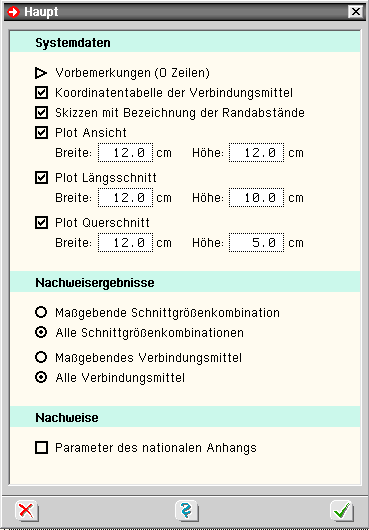
Task: Select Maßgebendes Verbindungsmittel radio button
Action: pyautogui.click(x=41, y=357)
